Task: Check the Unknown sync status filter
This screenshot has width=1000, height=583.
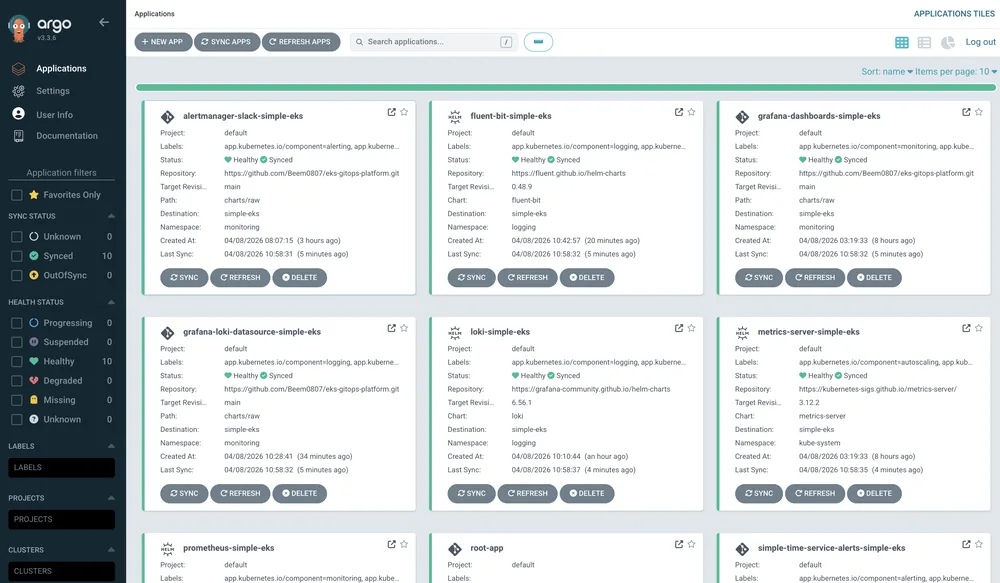Action: pyautogui.click(x=17, y=237)
